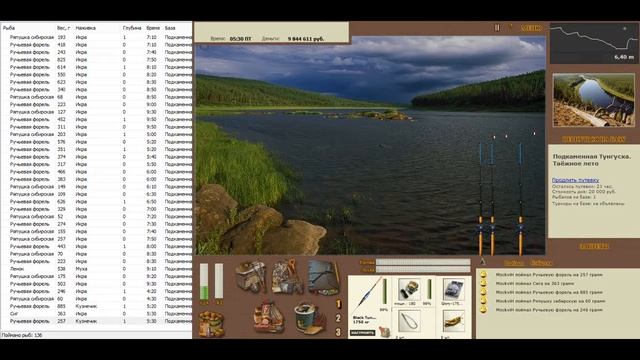Click the orange button under location thumbnail

593,139
